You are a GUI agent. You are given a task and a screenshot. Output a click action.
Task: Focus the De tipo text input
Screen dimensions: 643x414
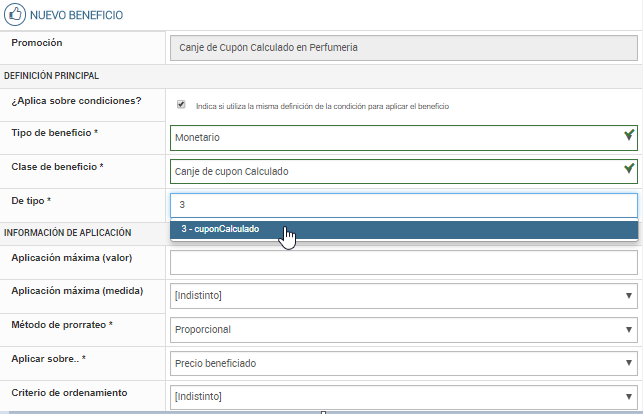403,205
